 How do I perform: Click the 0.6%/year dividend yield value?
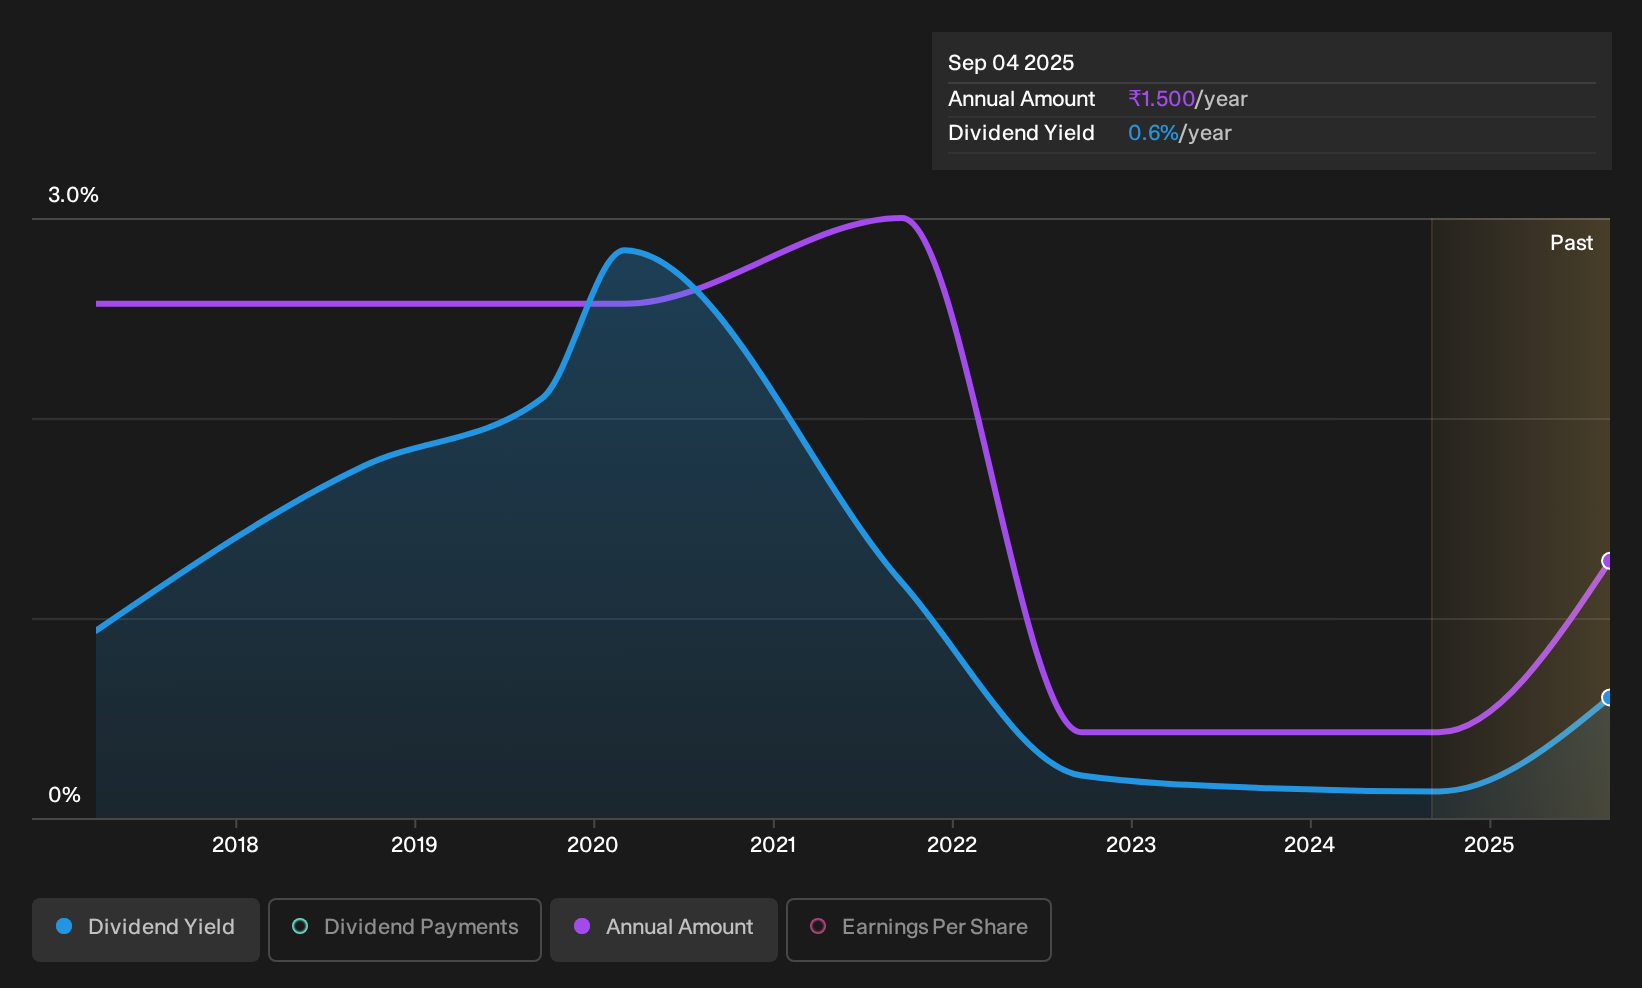coord(1180,133)
